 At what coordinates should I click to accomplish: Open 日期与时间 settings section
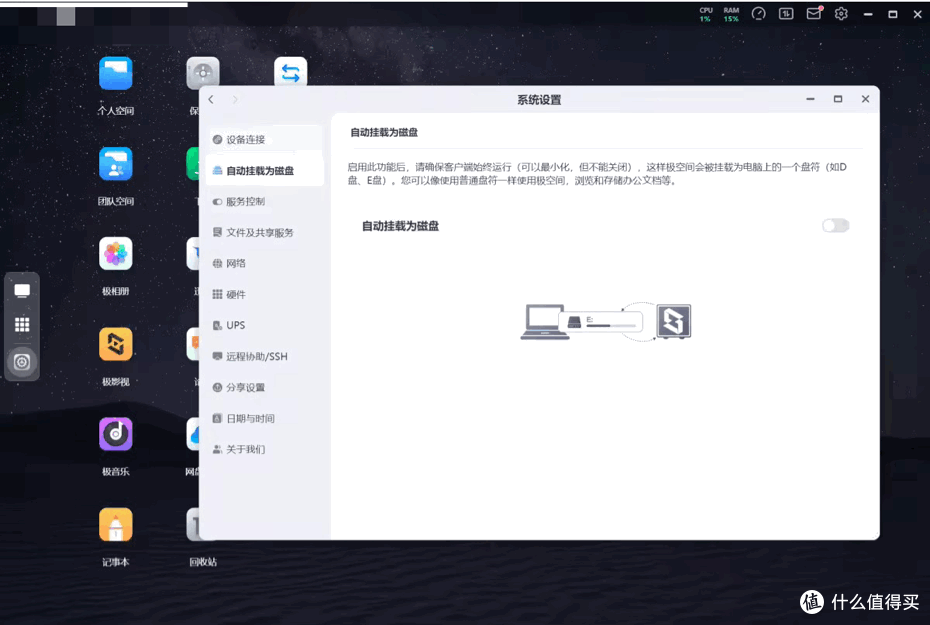pyautogui.click(x=265, y=419)
